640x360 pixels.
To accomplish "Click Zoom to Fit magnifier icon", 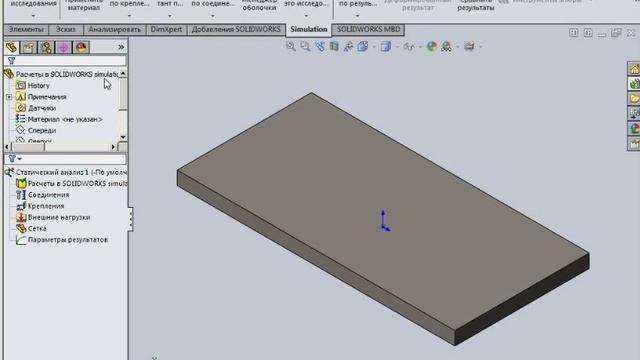I will click(x=291, y=47).
